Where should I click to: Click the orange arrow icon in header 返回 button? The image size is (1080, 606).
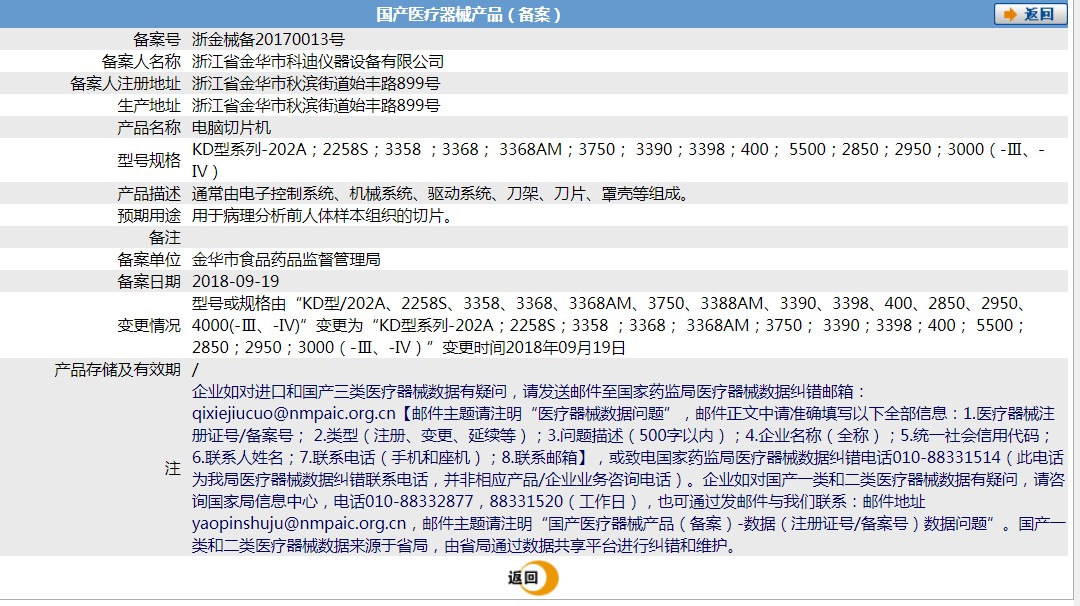tap(1010, 14)
